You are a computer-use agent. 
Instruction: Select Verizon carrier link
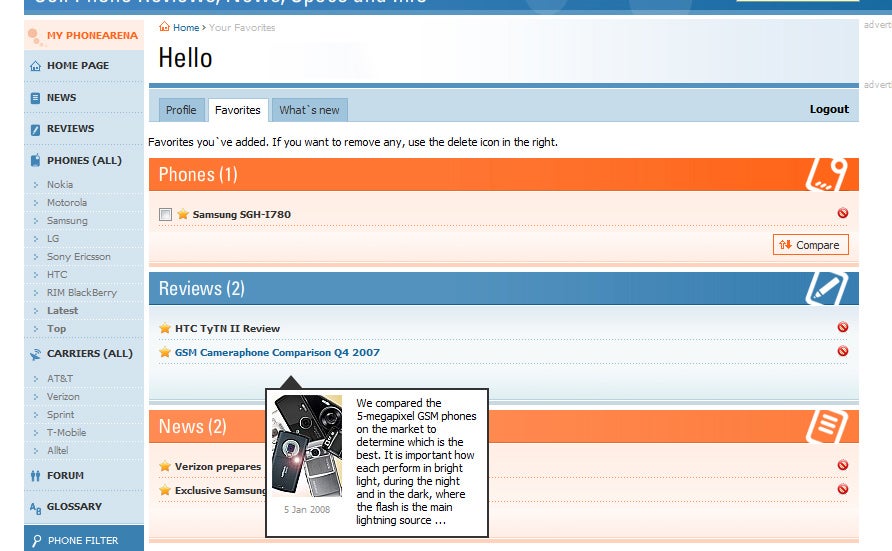[x=63, y=396]
